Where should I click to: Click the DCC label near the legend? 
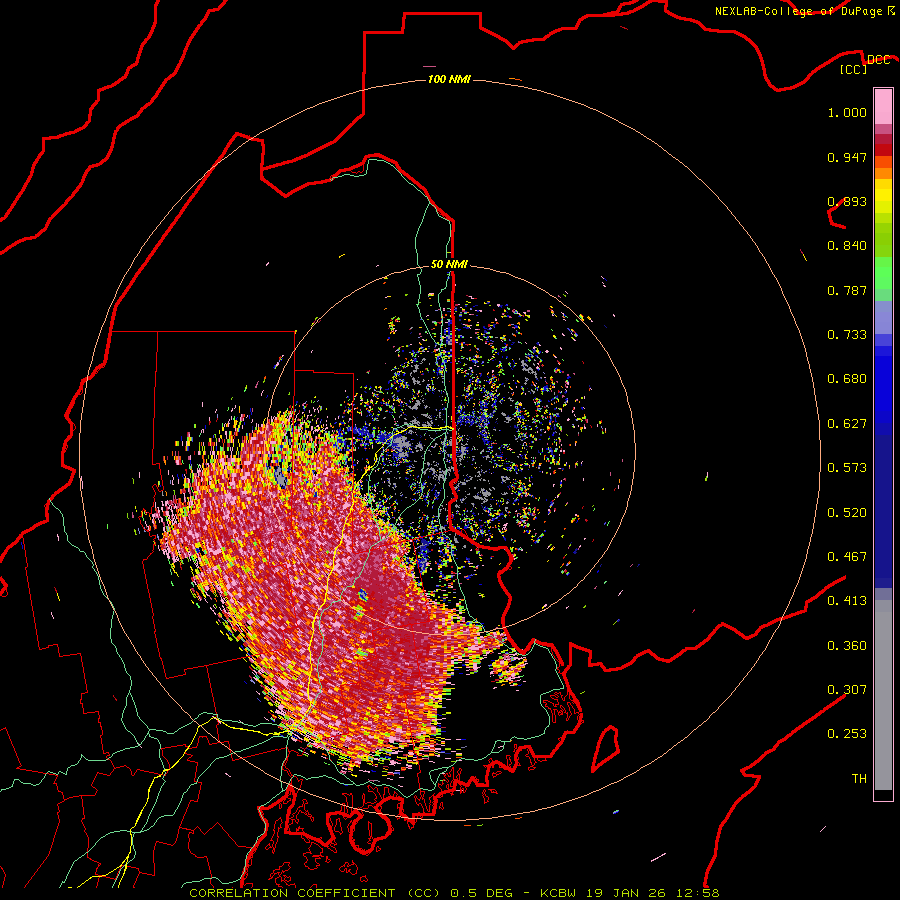coord(878,60)
